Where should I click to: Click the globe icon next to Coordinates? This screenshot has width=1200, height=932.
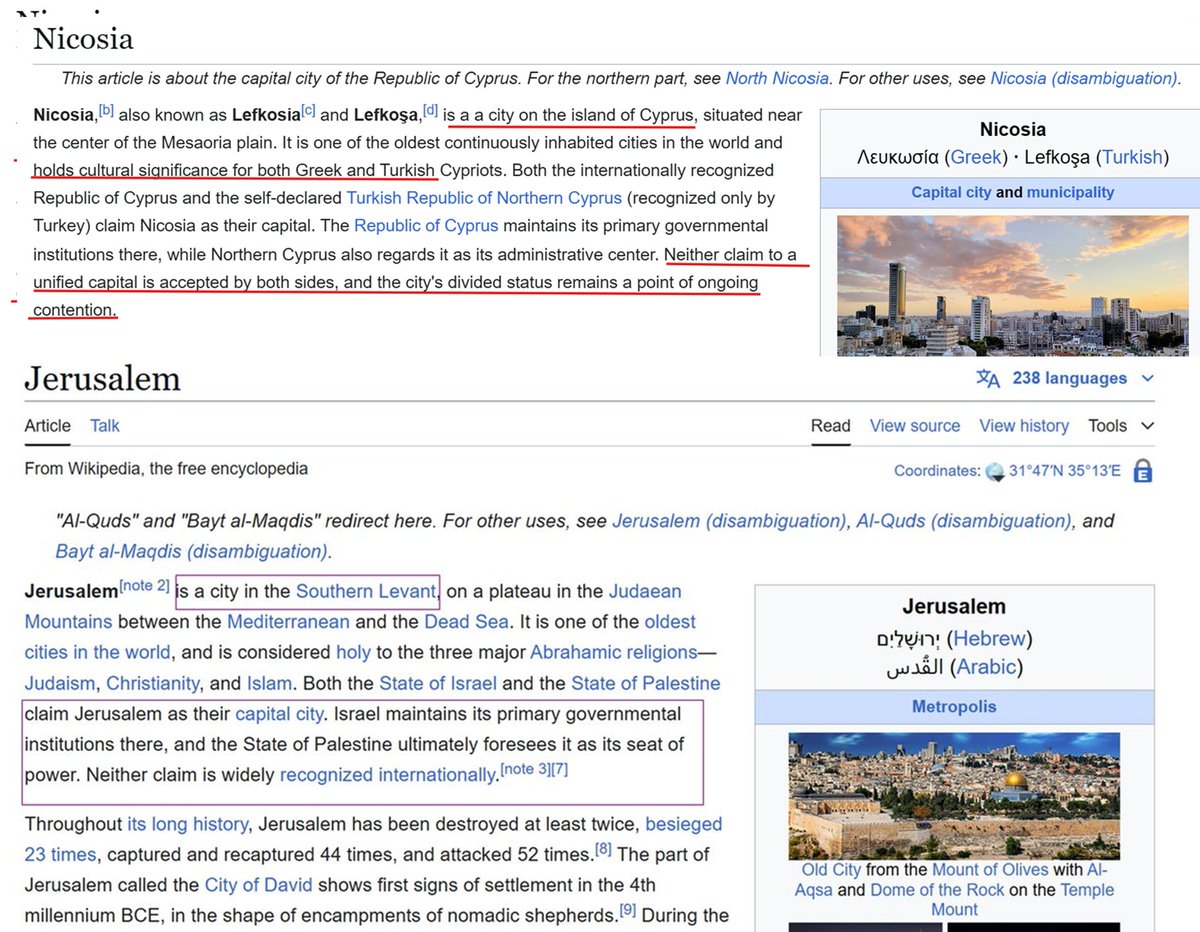point(994,471)
